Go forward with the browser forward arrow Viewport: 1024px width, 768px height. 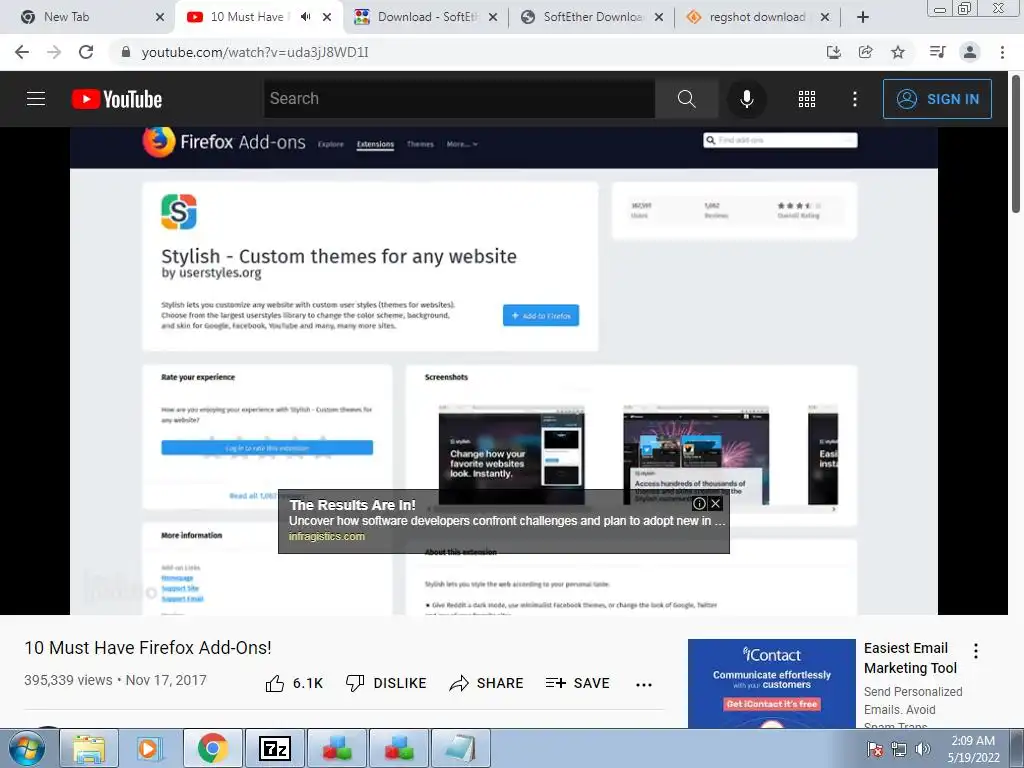(x=54, y=52)
